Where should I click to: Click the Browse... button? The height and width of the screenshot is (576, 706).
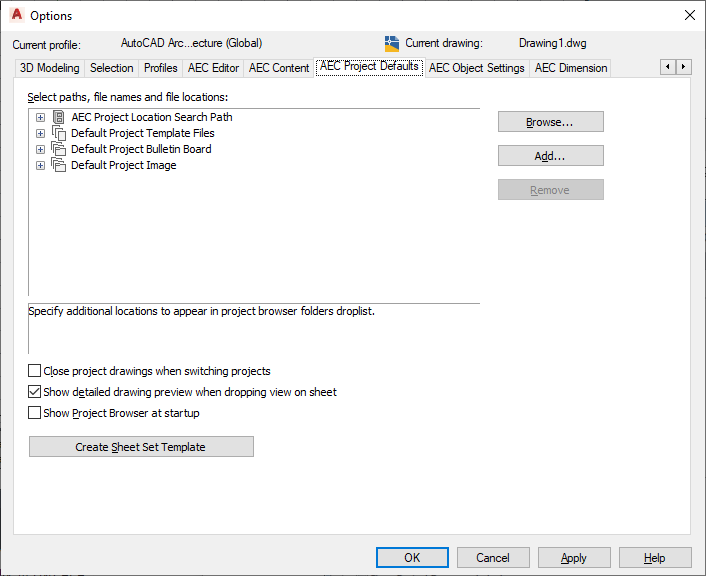coord(551,122)
